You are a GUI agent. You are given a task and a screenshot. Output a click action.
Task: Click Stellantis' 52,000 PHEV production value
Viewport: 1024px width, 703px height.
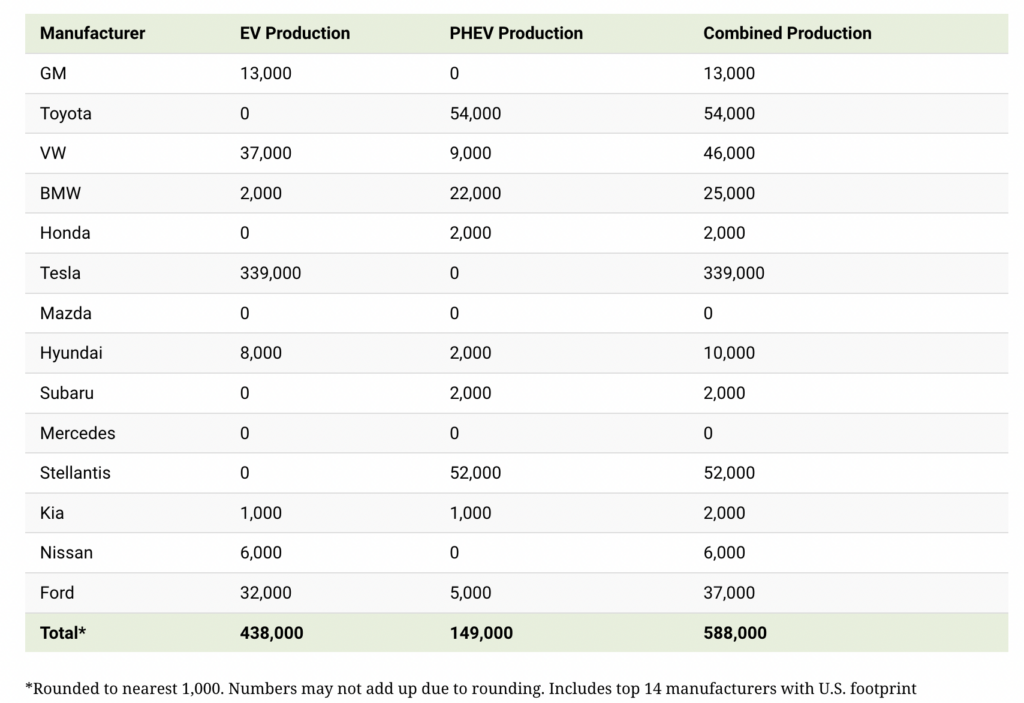(475, 473)
